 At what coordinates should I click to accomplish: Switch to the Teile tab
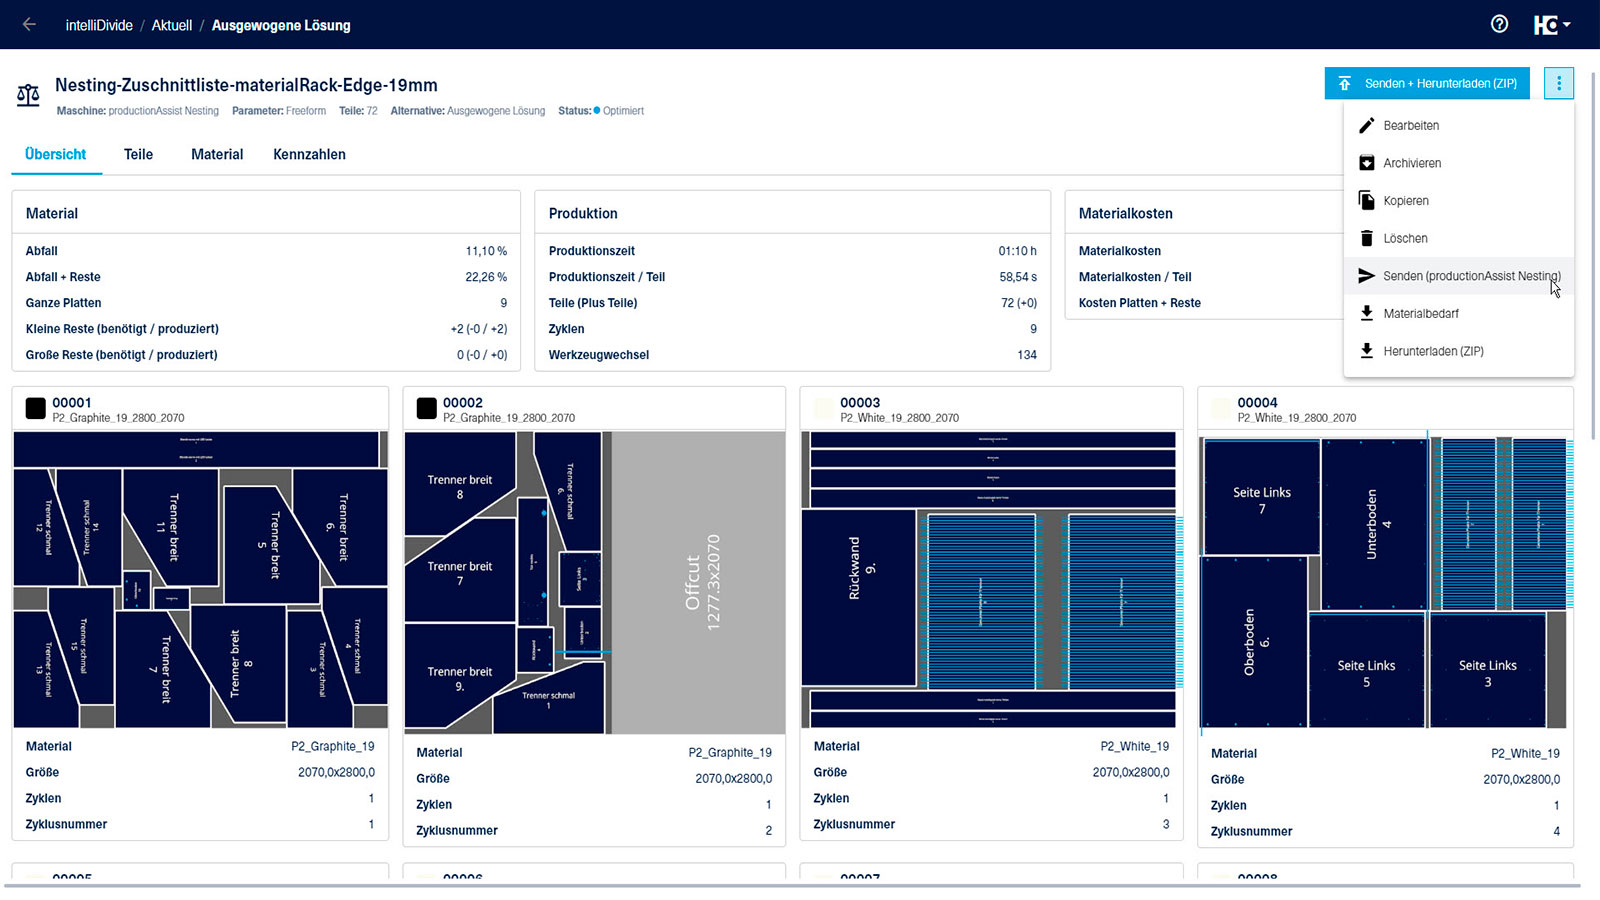(x=138, y=154)
